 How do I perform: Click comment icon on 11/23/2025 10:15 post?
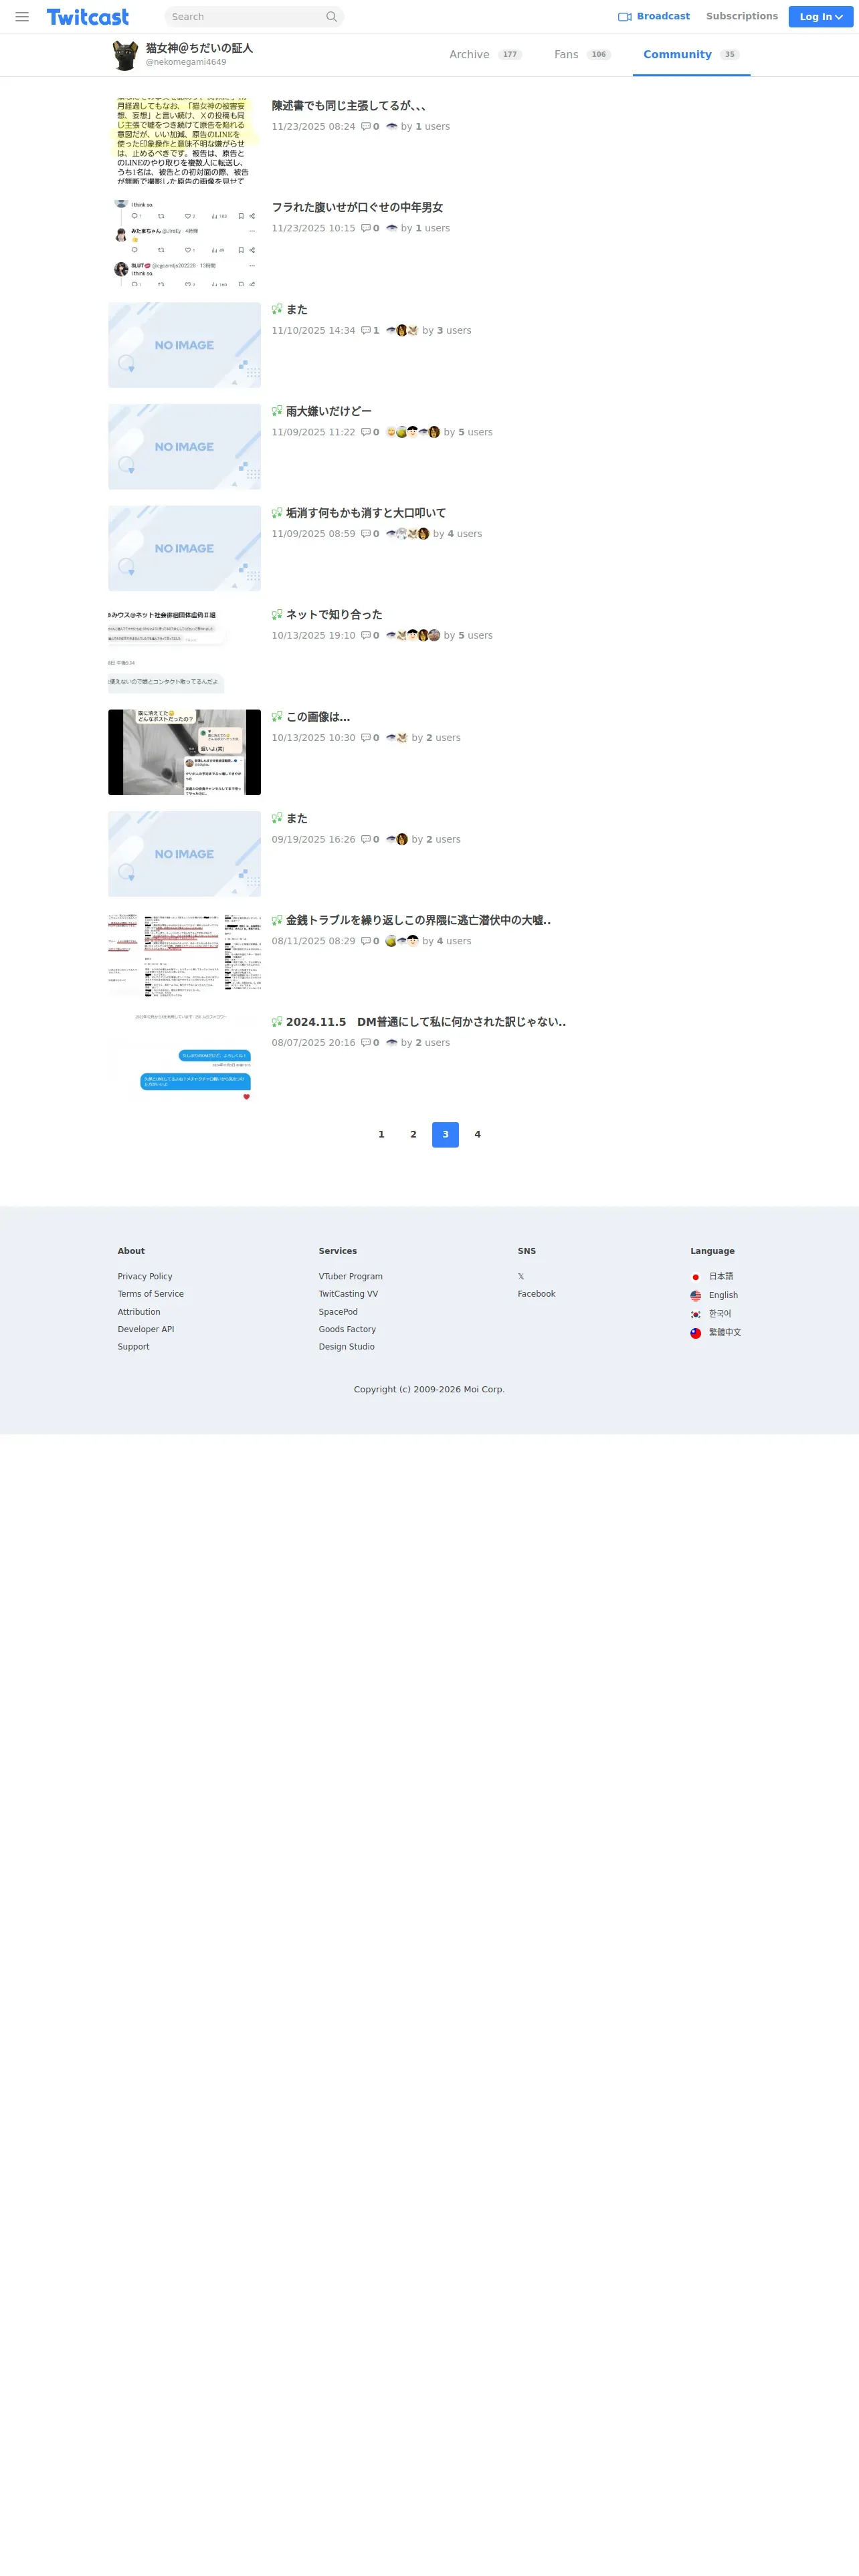click(366, 229)
